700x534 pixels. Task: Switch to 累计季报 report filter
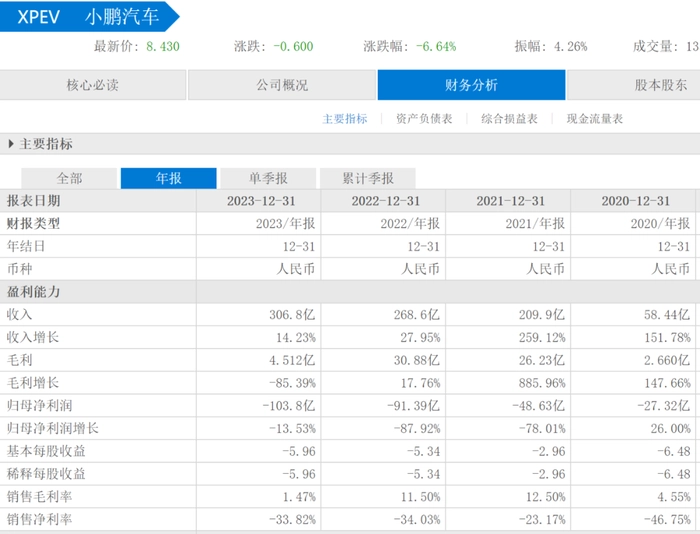[367, 178]
